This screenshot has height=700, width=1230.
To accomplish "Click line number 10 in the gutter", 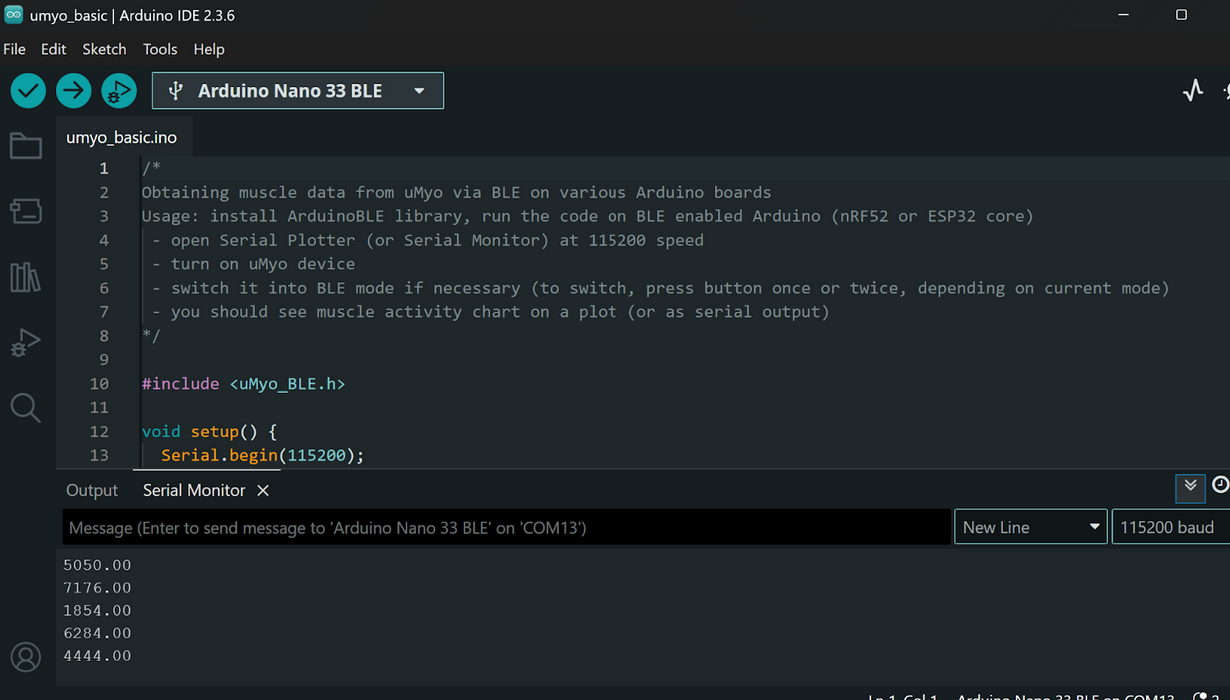I will pos(99,384).
